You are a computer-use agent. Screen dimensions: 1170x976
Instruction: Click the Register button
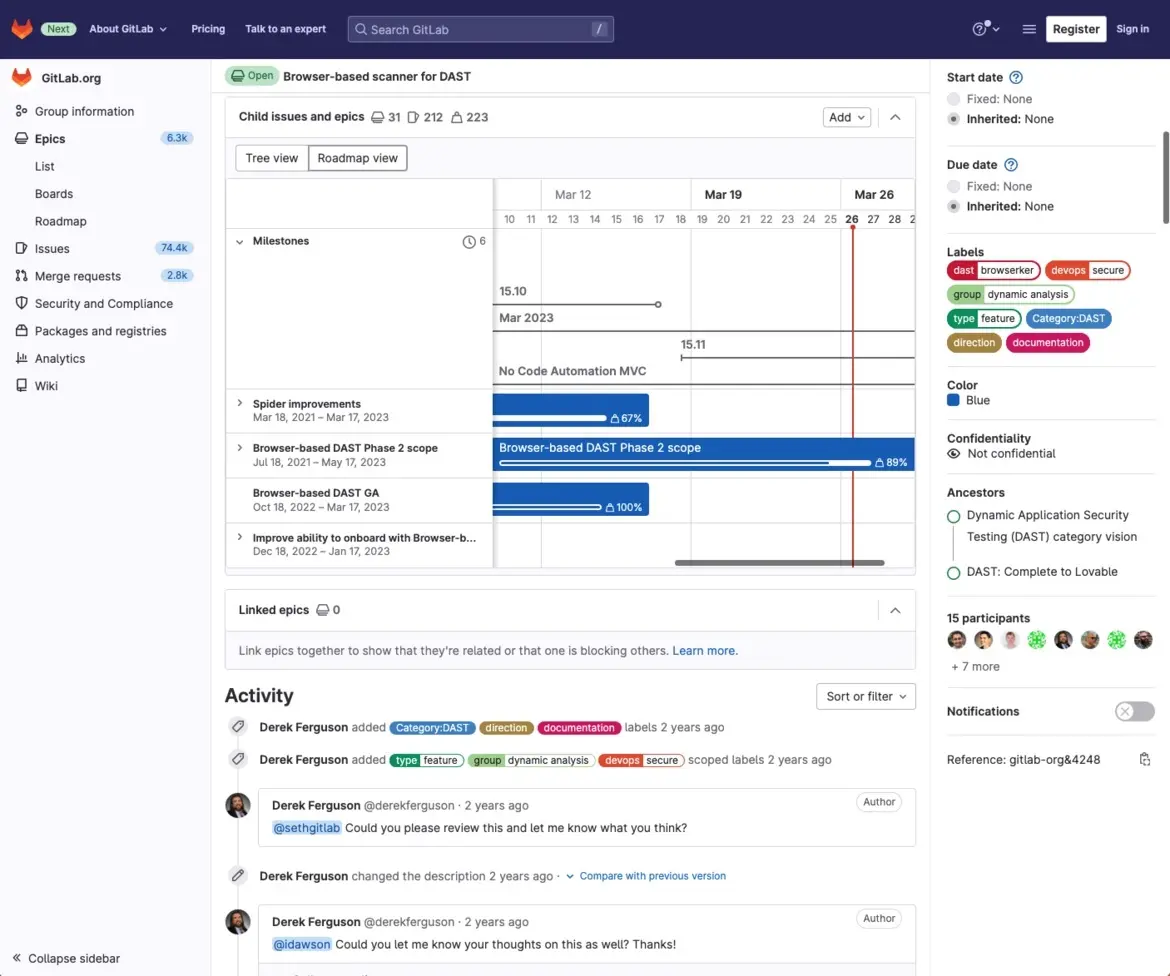[1076, 29]
